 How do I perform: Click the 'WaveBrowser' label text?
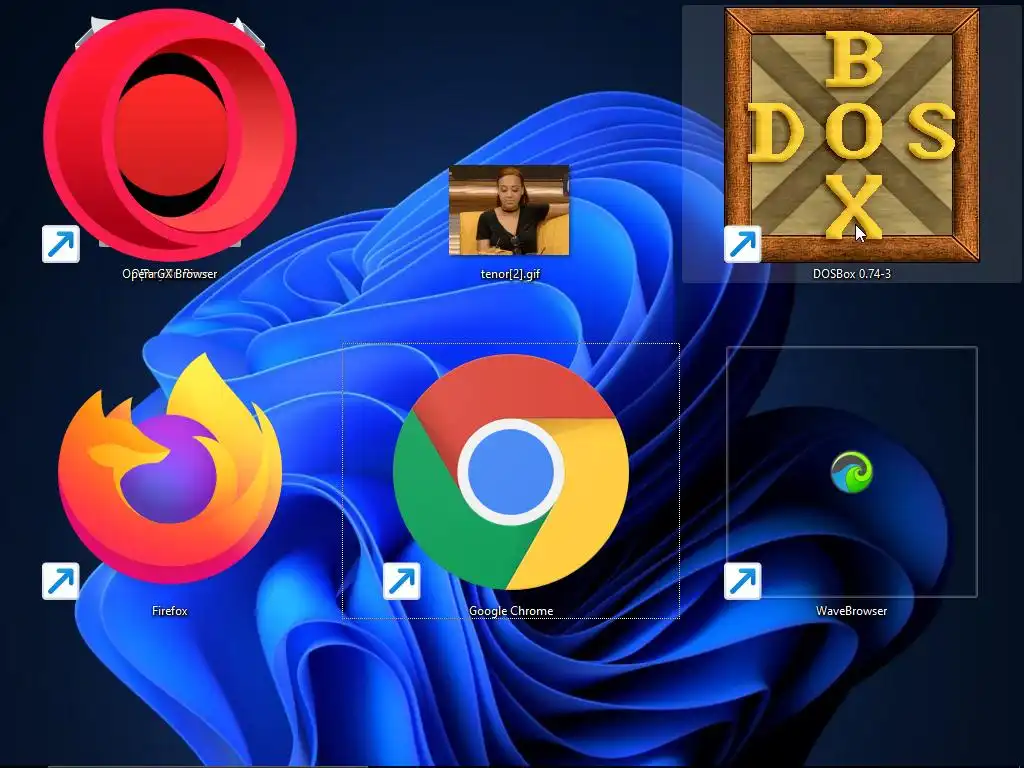coord(852,611)
